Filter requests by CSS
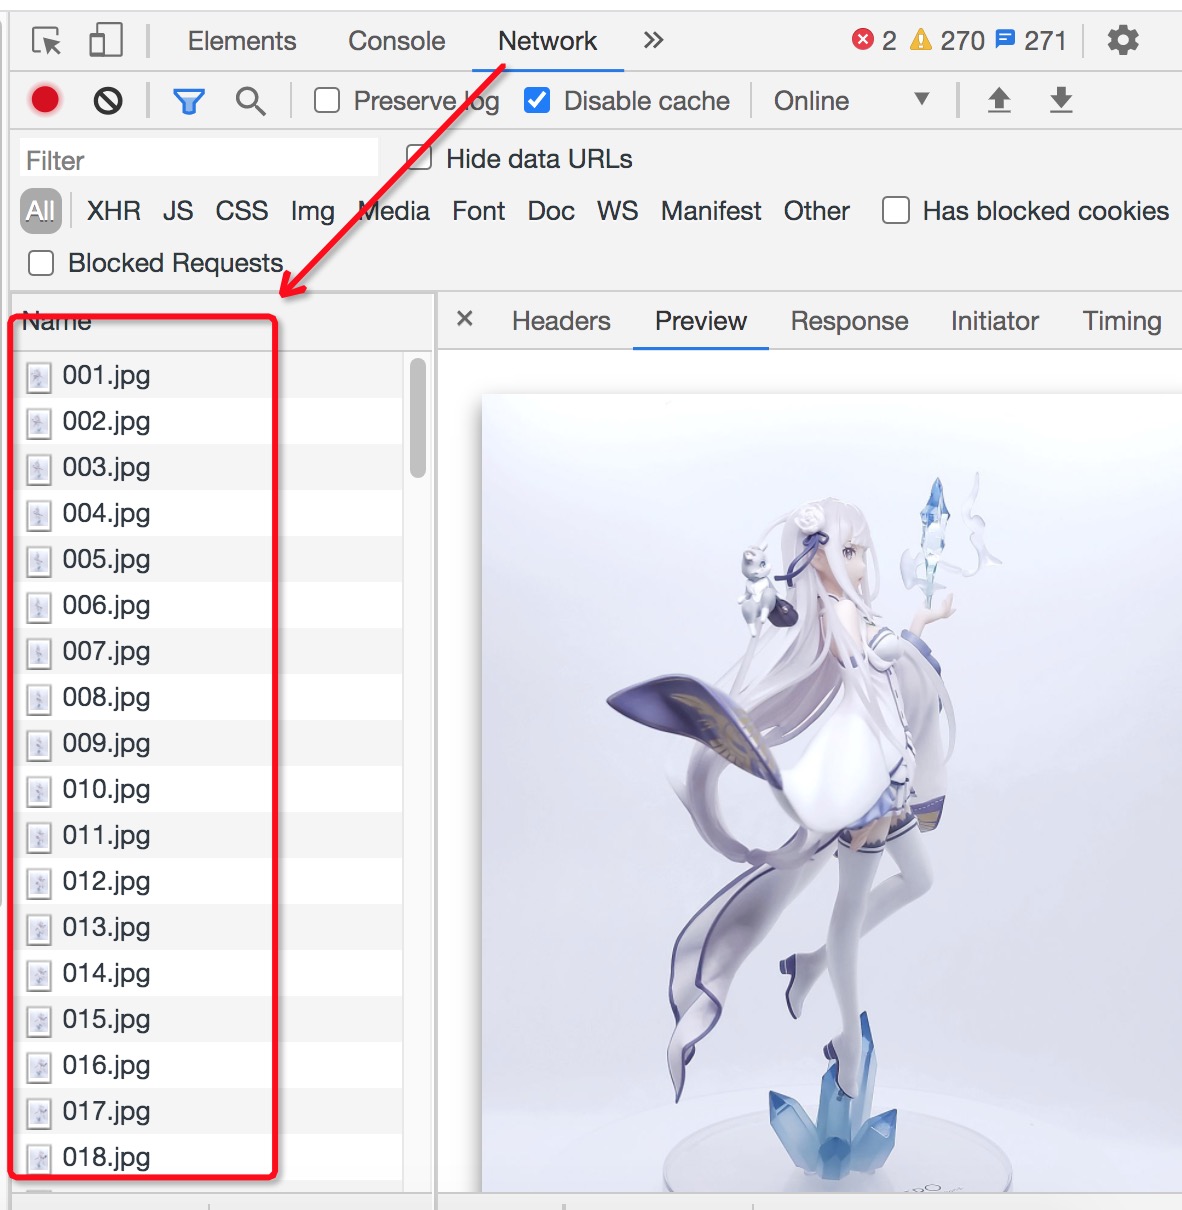 tap(242, 211)
